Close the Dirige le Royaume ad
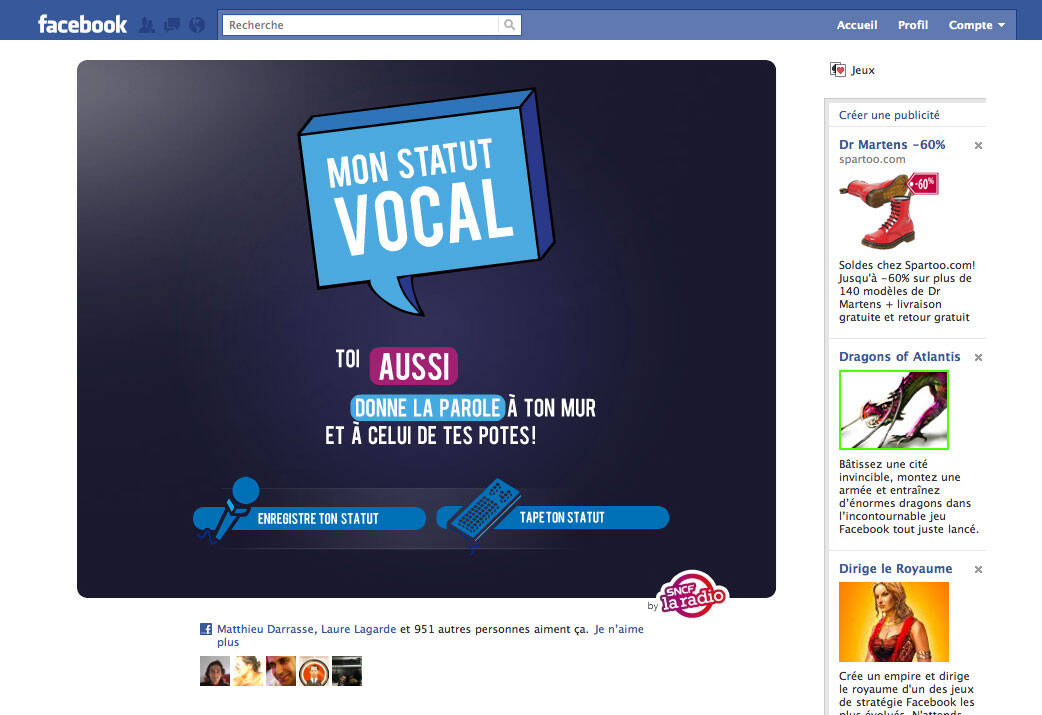The width and height of the screenshot is (1042, 715). (978, 569)
